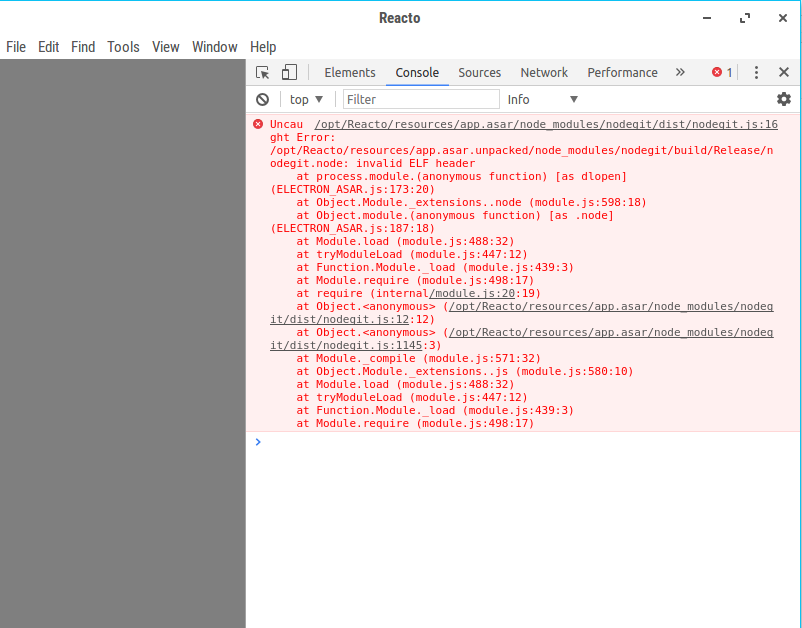Viewport: 802px width, 628px height.
Task: Close the Reacto window
Action: coord(783,18)
